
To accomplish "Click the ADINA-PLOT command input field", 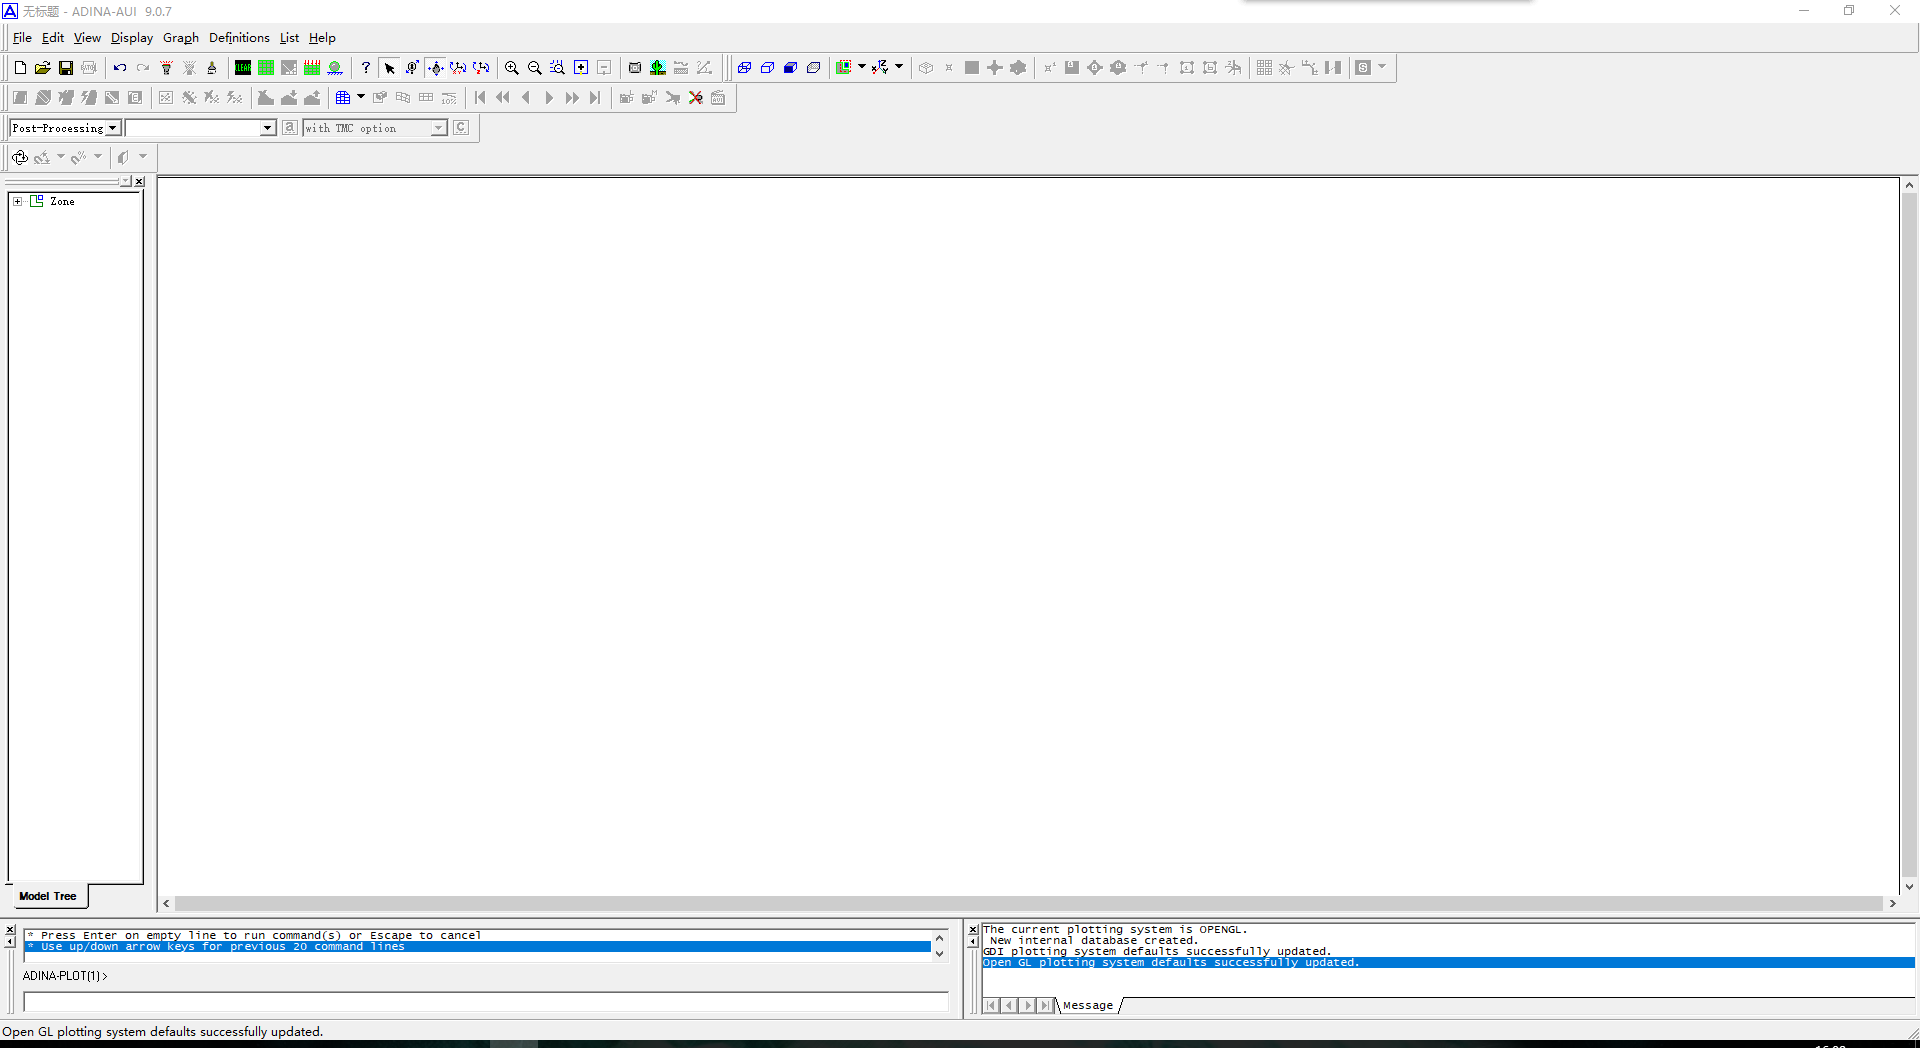I will coord(485,1002).
